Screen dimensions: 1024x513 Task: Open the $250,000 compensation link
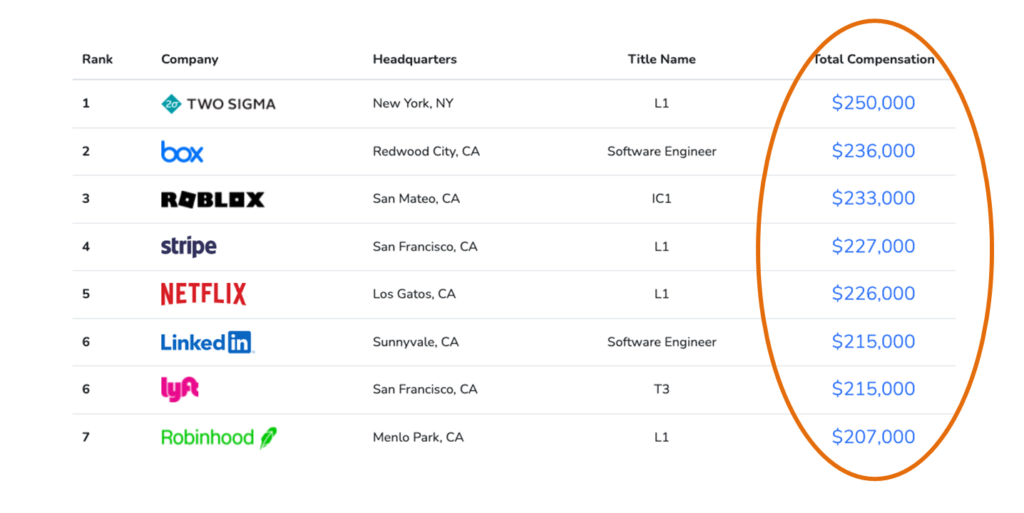point(873,102)
